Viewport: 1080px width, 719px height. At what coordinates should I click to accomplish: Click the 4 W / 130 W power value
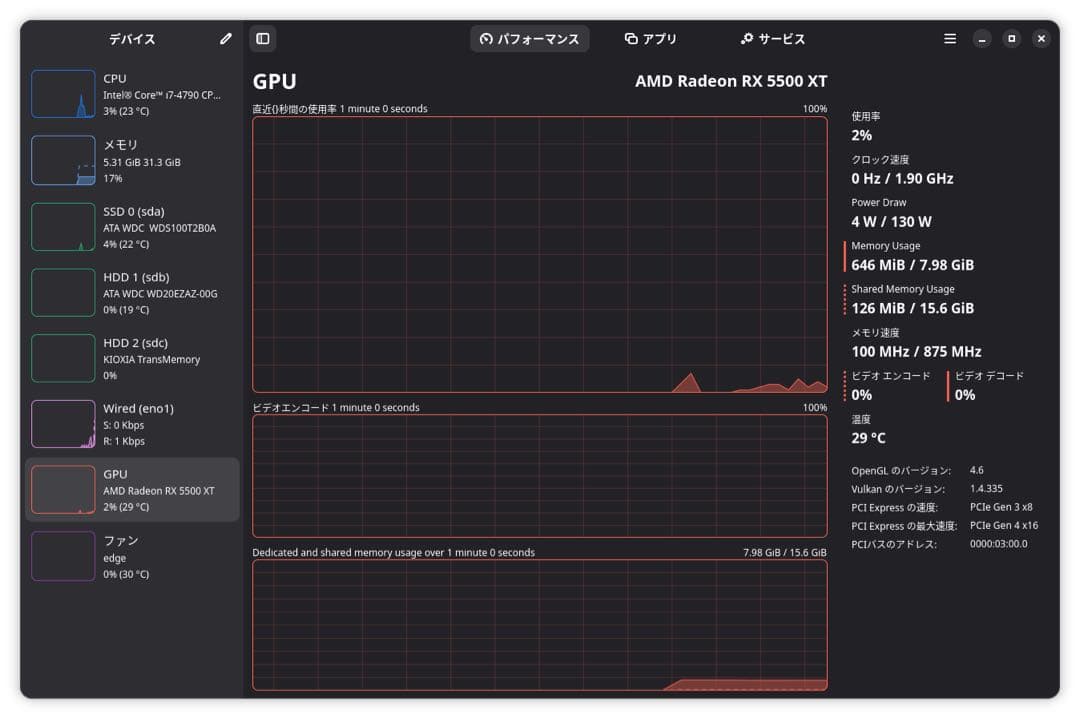pyautogui.click(x=891, y=222)
